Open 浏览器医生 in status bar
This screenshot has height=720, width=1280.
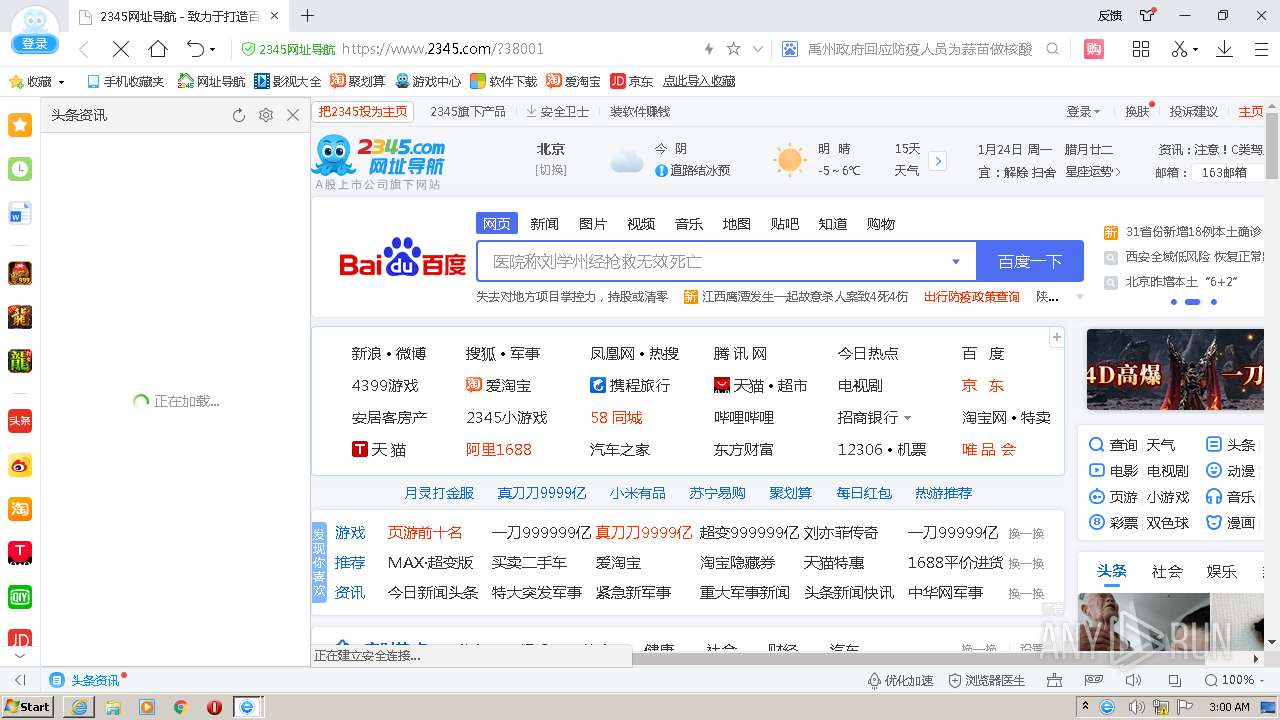click(986, 680)
